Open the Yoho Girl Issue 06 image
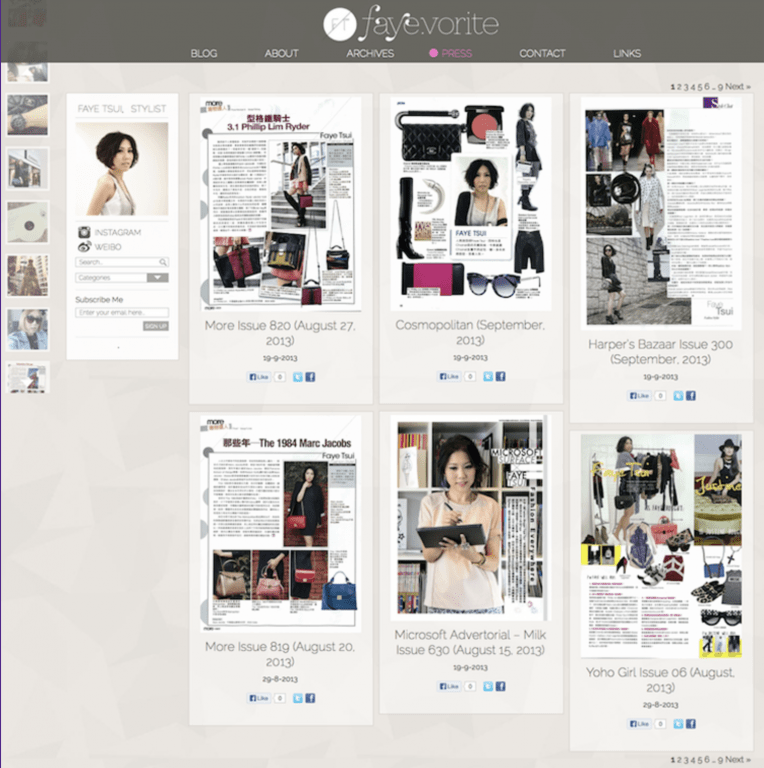Viewport: 764px width, 768px height. pos(661,546)
